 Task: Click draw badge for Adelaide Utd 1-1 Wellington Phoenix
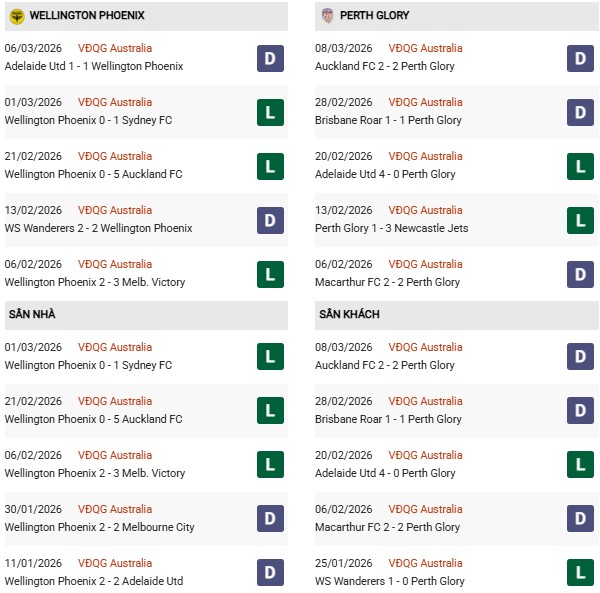pyautogui.click(x=270, y=58)
